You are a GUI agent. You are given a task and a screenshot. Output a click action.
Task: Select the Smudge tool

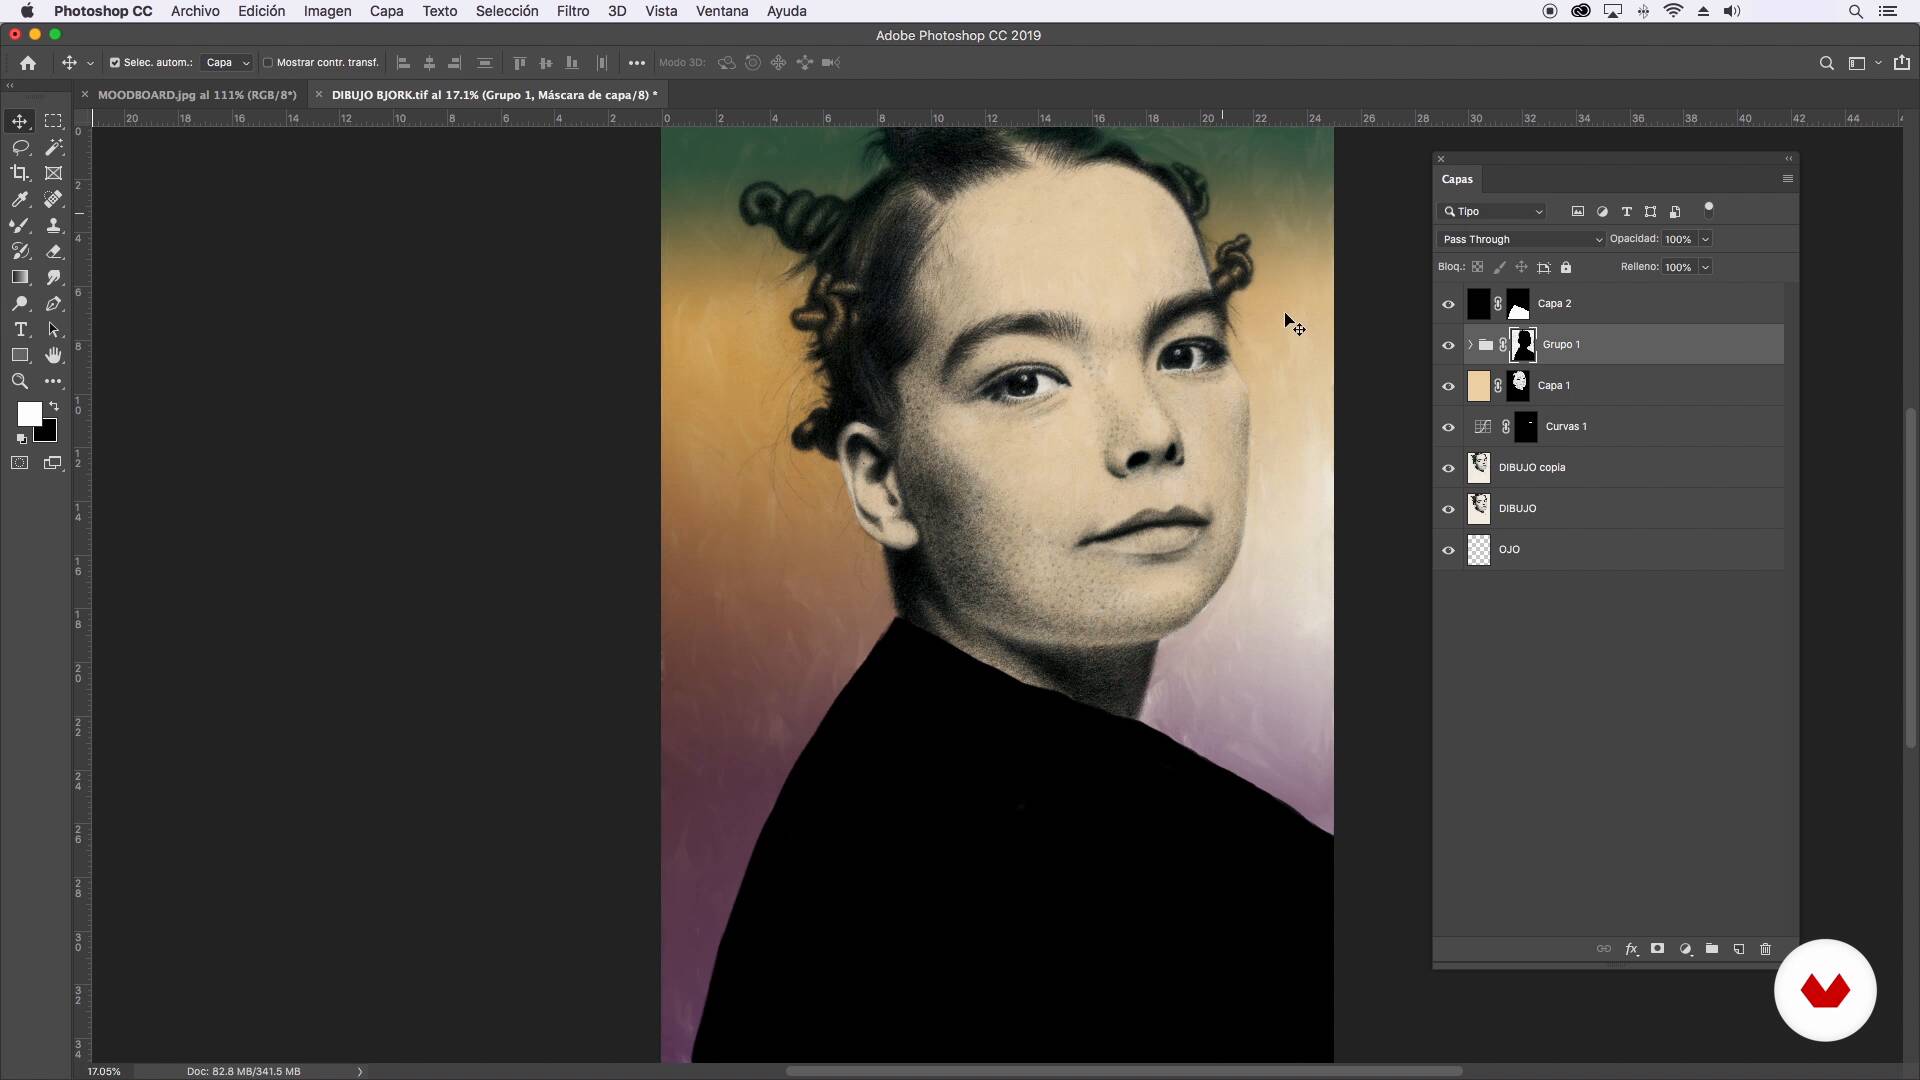(x=54, y=277)
